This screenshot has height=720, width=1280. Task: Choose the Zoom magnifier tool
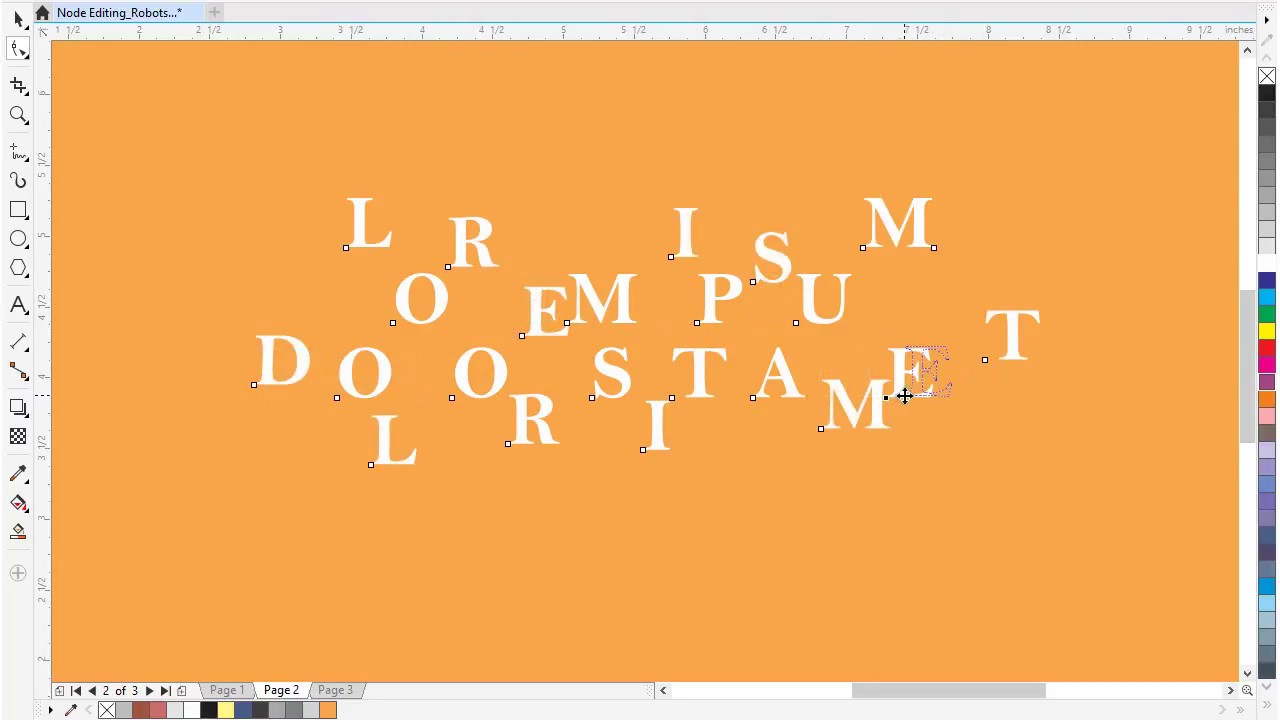tap(18, 116)
